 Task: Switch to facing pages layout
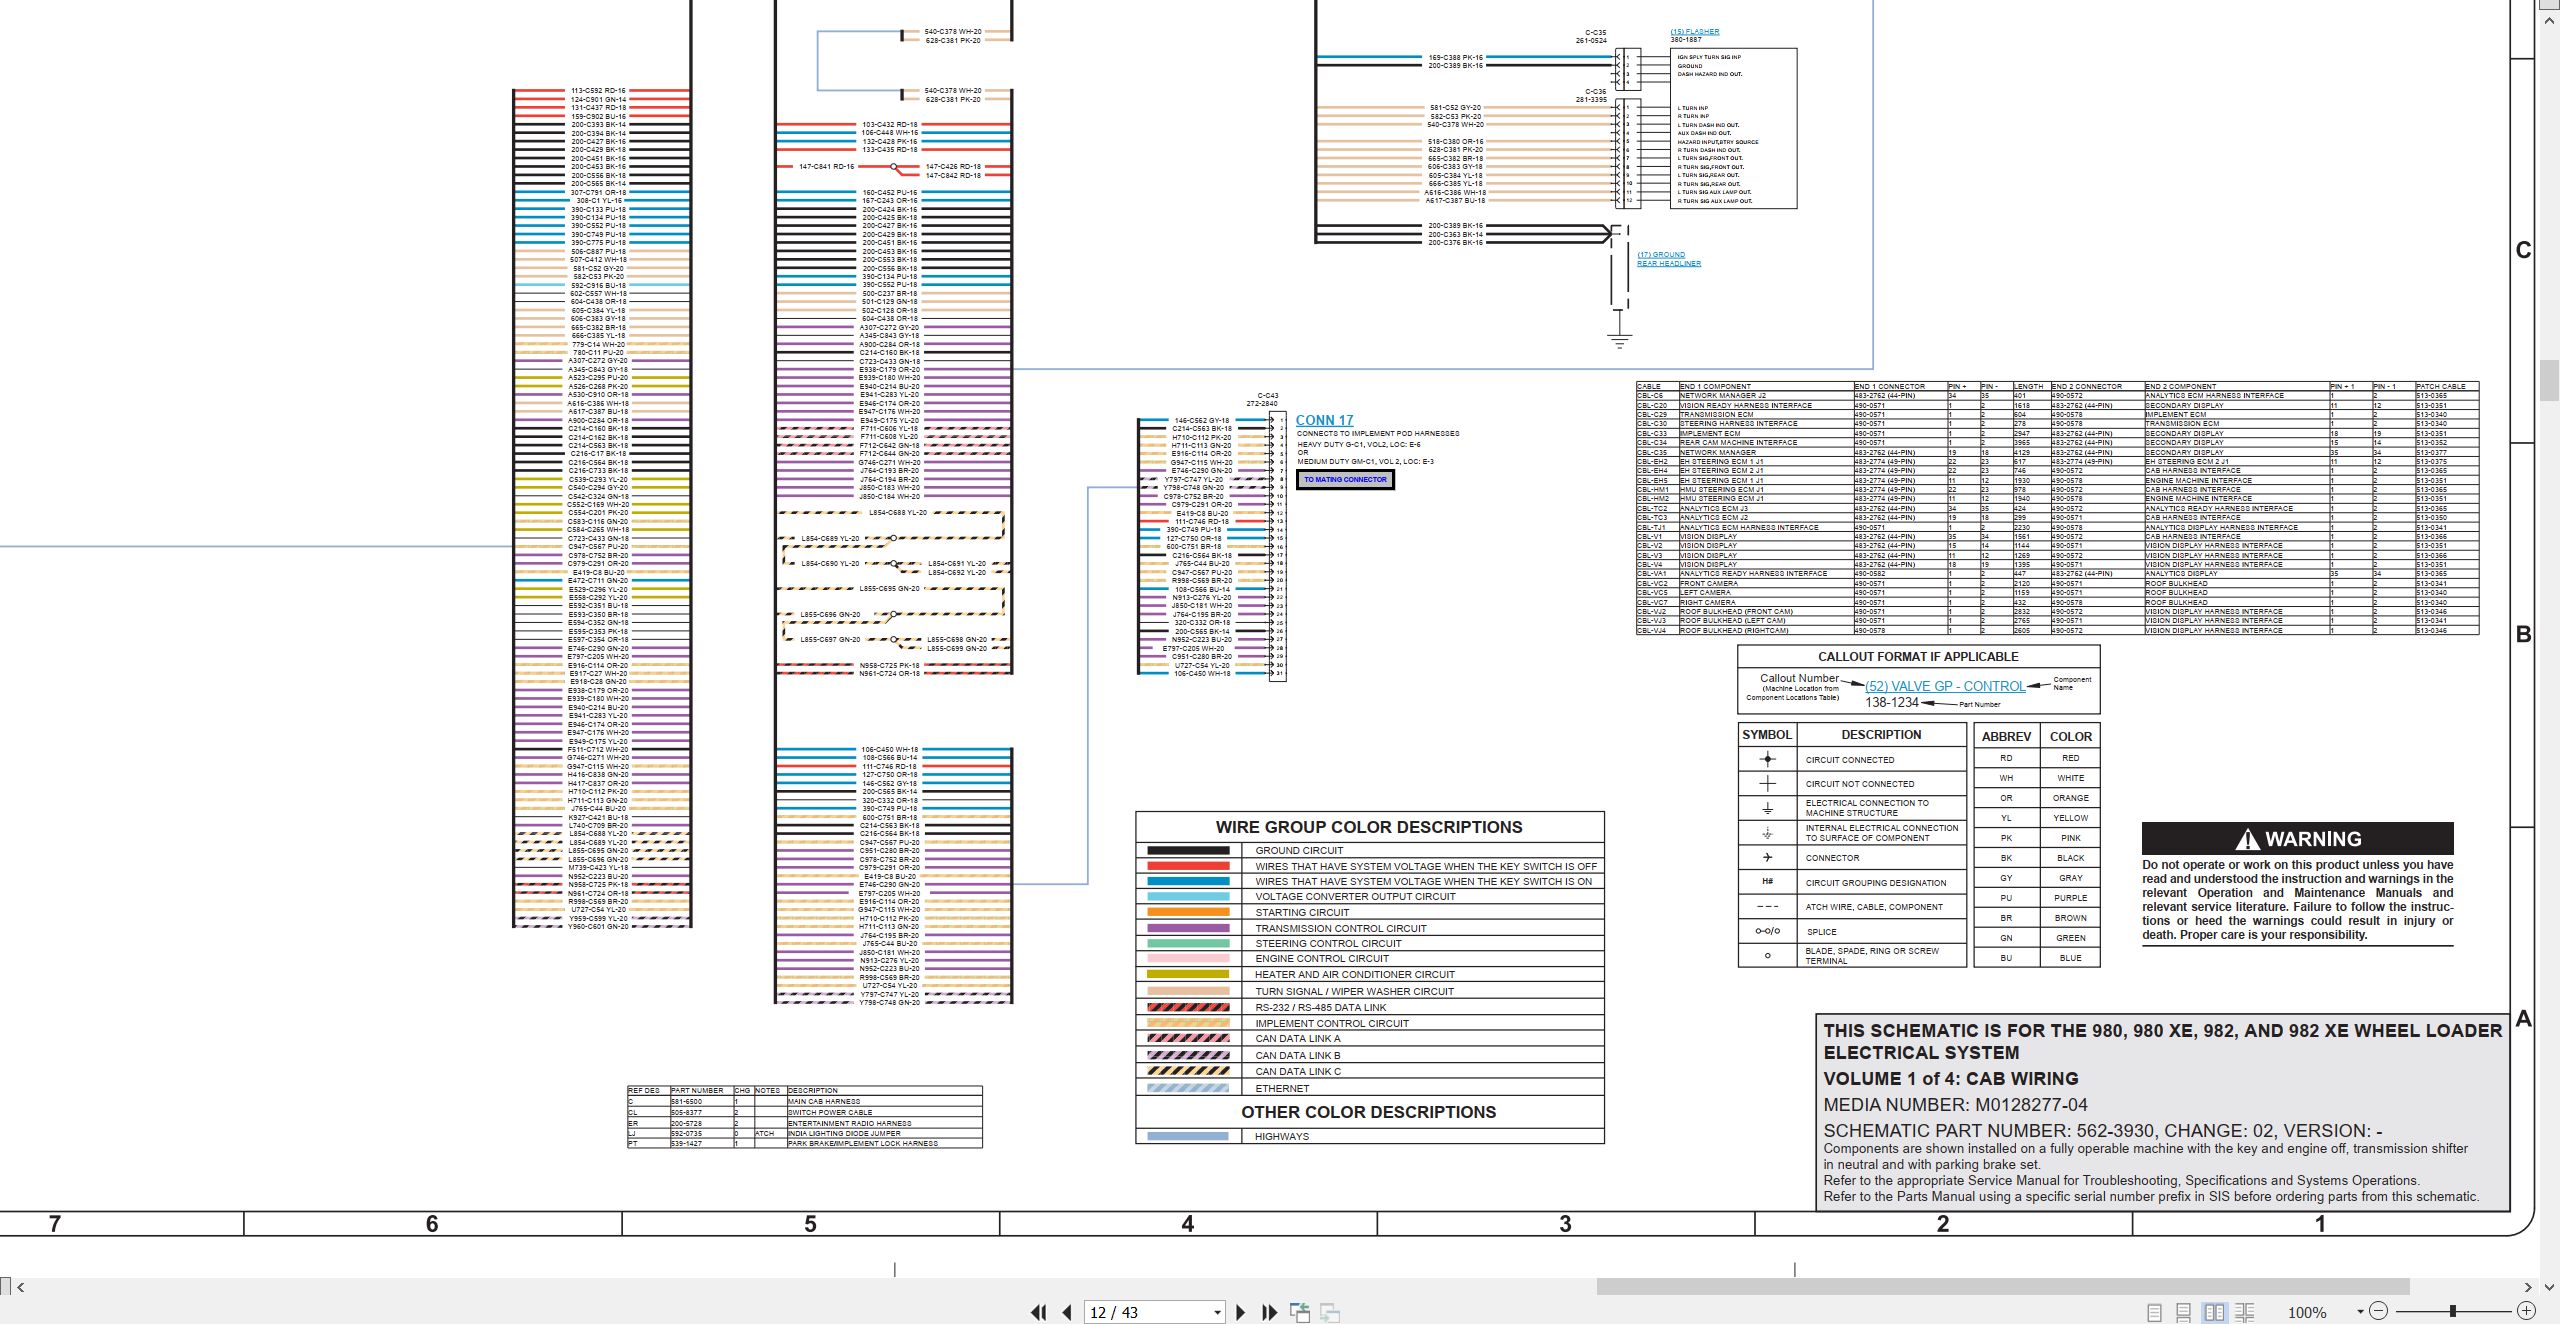point(2214,1312)
